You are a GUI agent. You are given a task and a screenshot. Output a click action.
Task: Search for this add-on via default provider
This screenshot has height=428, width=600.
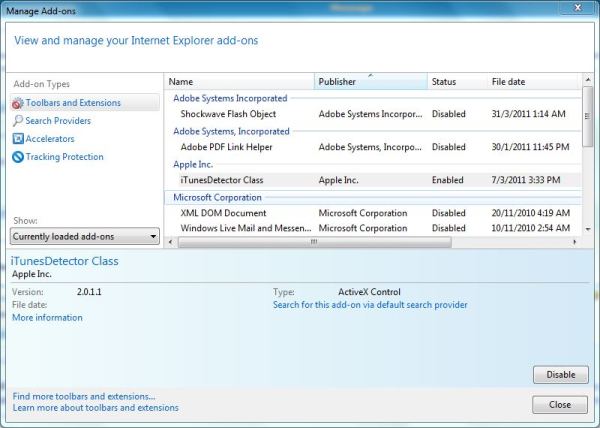click(370, 305)
